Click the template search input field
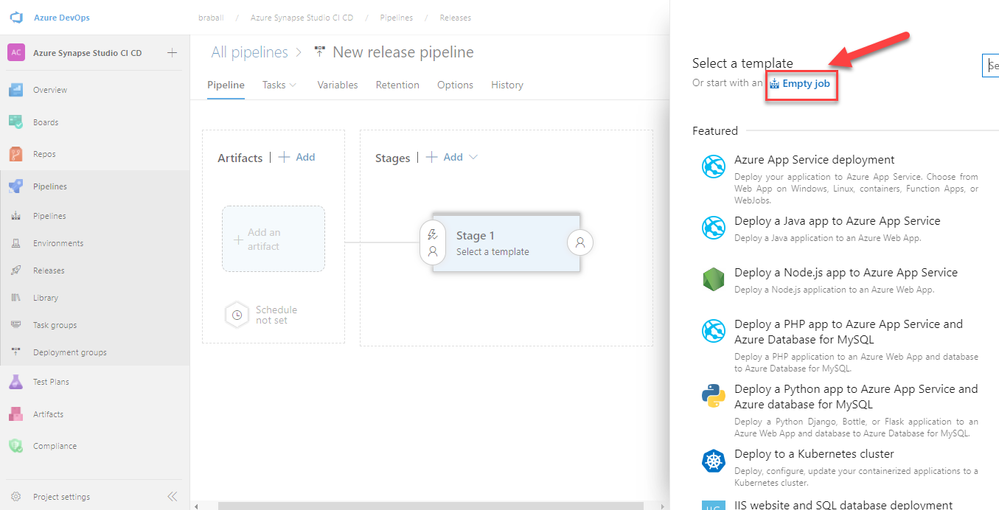The width and height of the screenshot is (999, 510). (x=991, y=65)
